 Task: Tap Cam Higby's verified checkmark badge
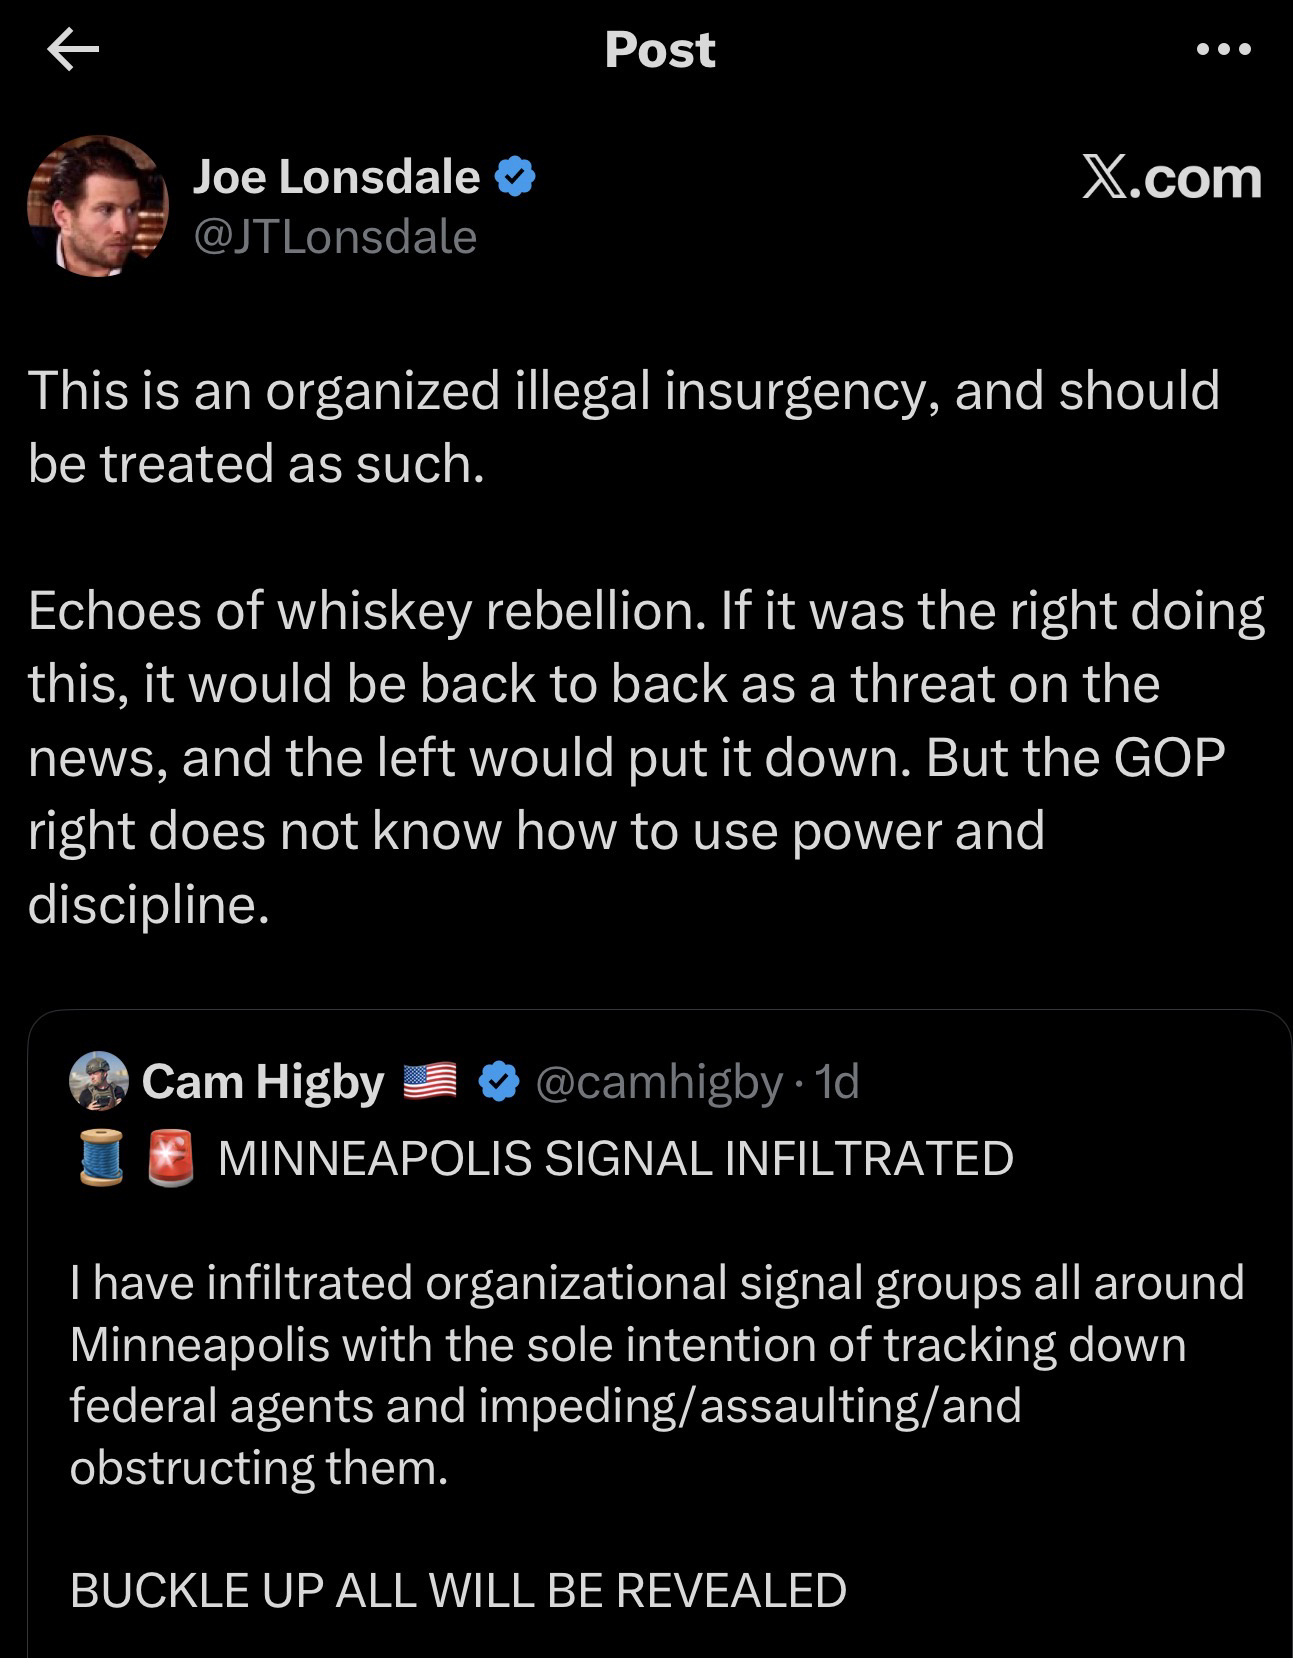pos(499,1081)
